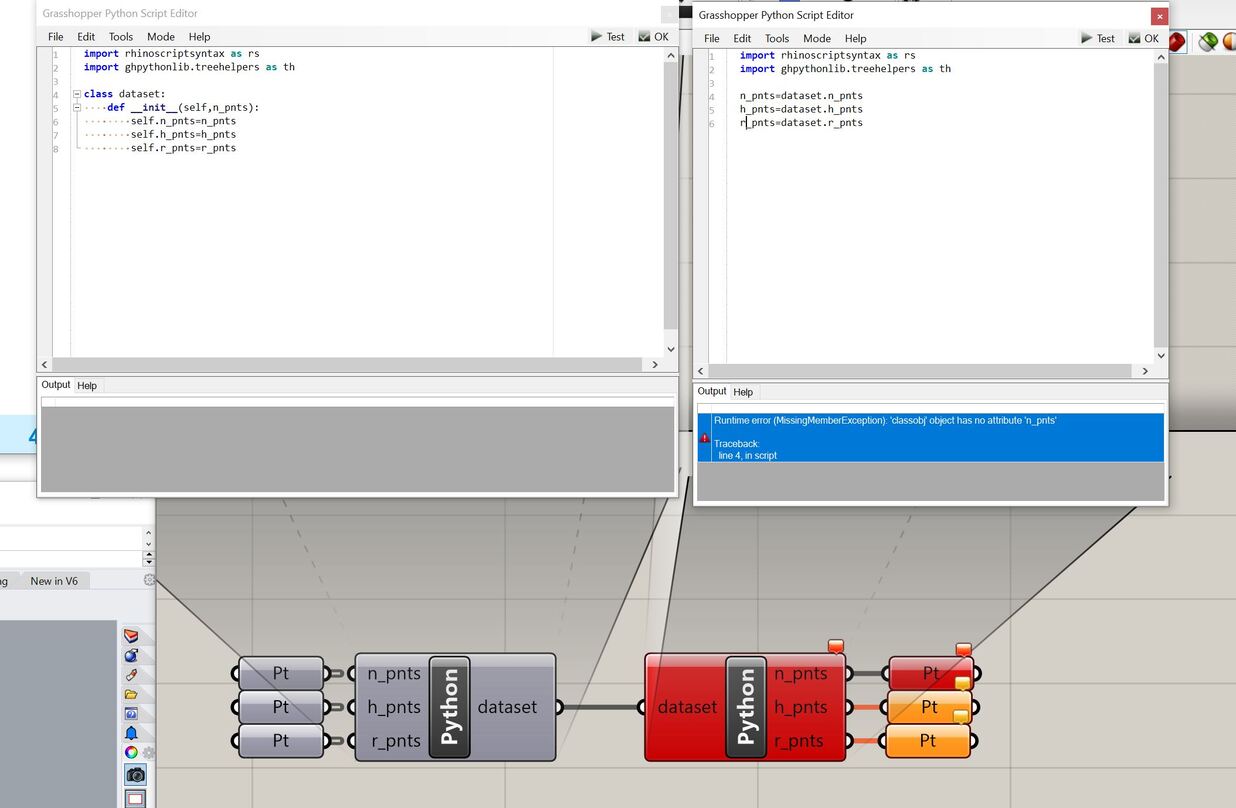Click the error icon in right Output panel
Image resolution: width=1236 pixels, height=808 pixels.
click(x=705, y=438)
